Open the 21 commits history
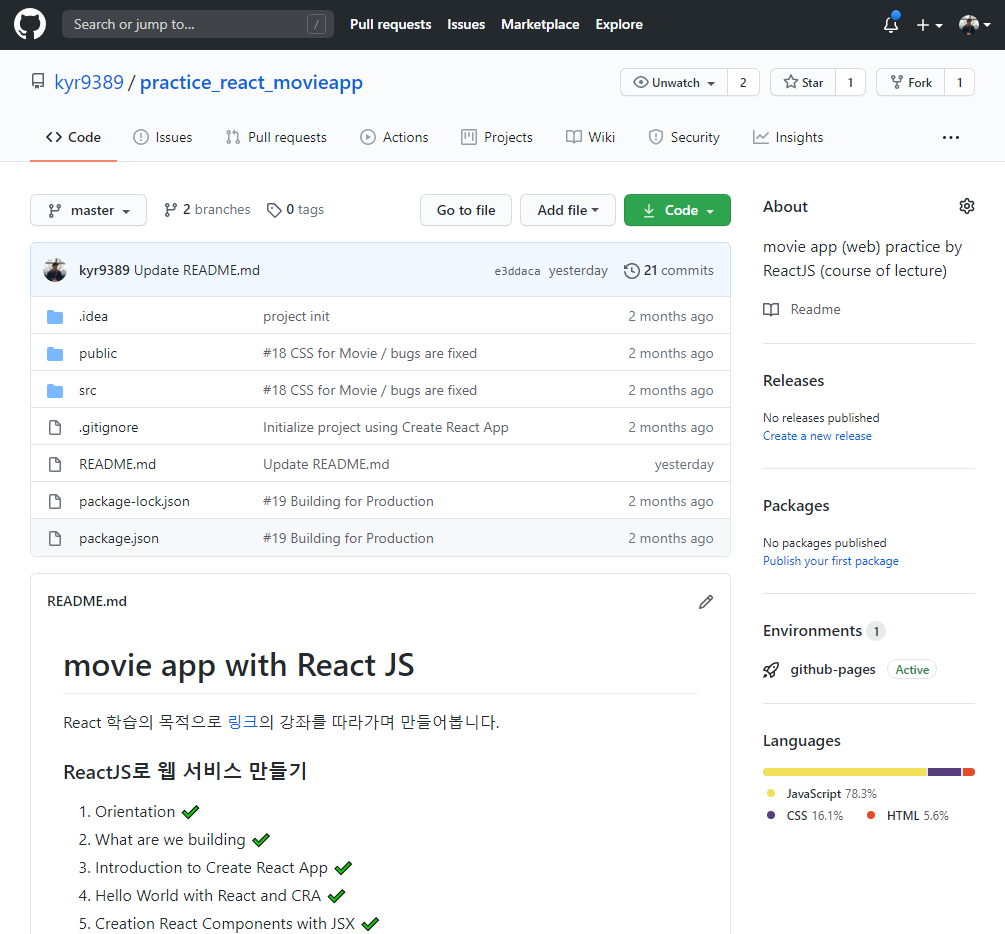Image resolution: width=1005 pixels, height=934 pixels. [x=669, y=271]
